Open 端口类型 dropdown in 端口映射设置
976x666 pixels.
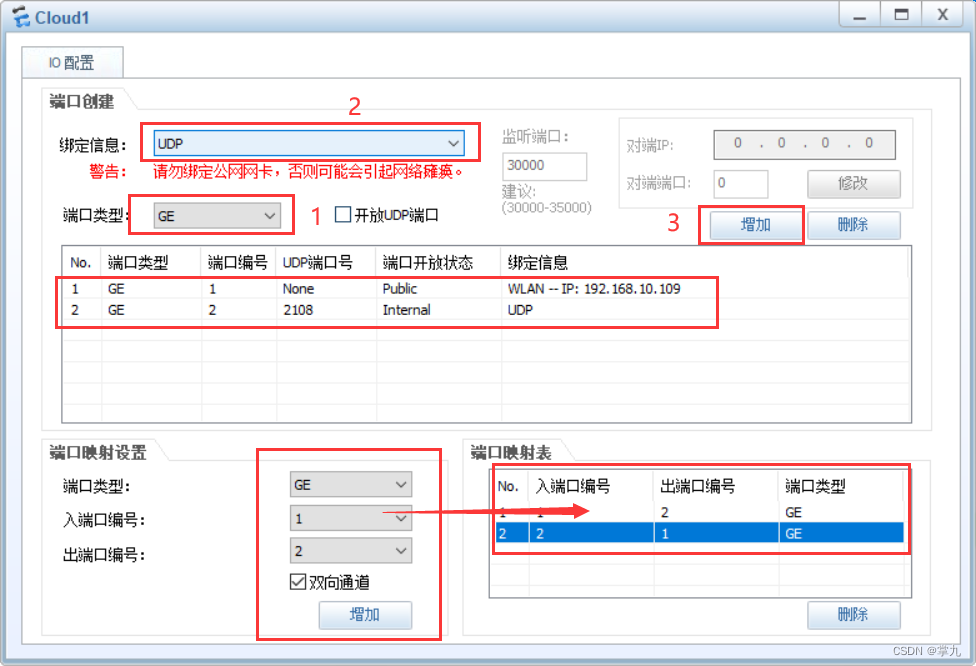pos(350,484)
